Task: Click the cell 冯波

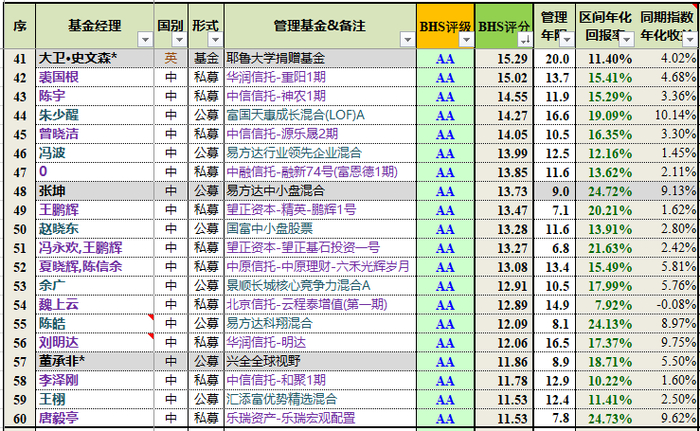Action: click(x=95, y=153)
